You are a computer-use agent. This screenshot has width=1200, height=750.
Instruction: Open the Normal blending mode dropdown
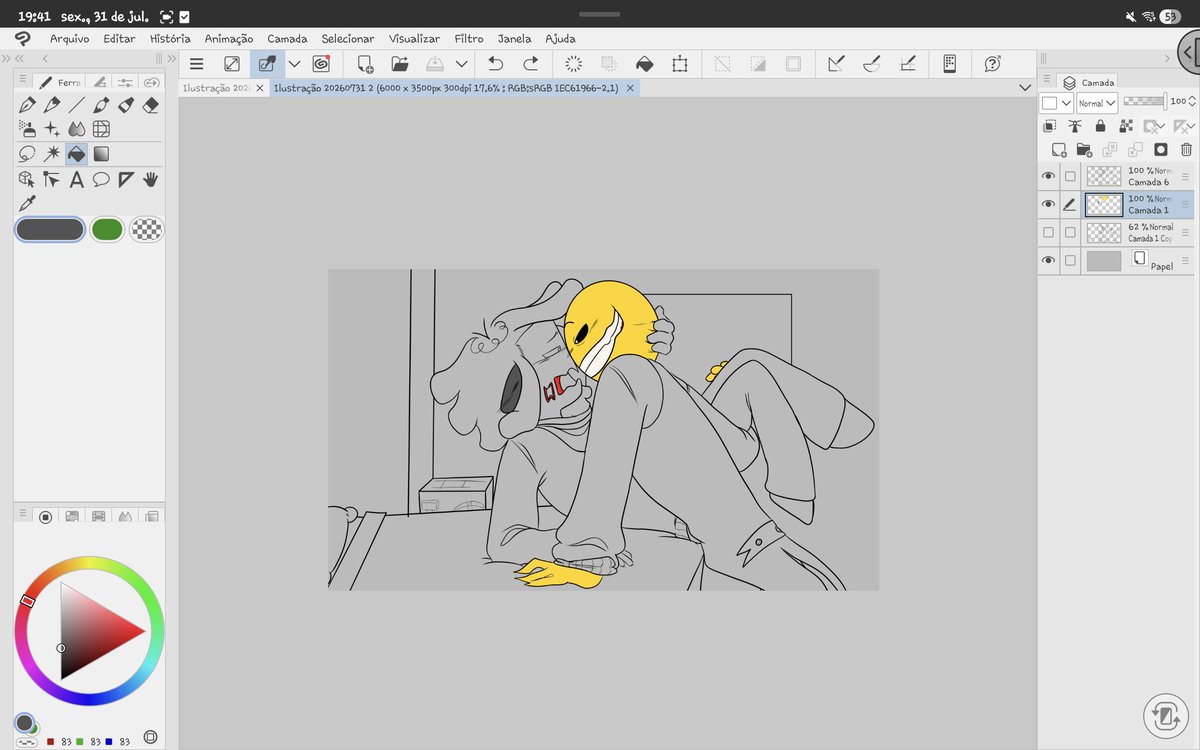point(1097,103)
